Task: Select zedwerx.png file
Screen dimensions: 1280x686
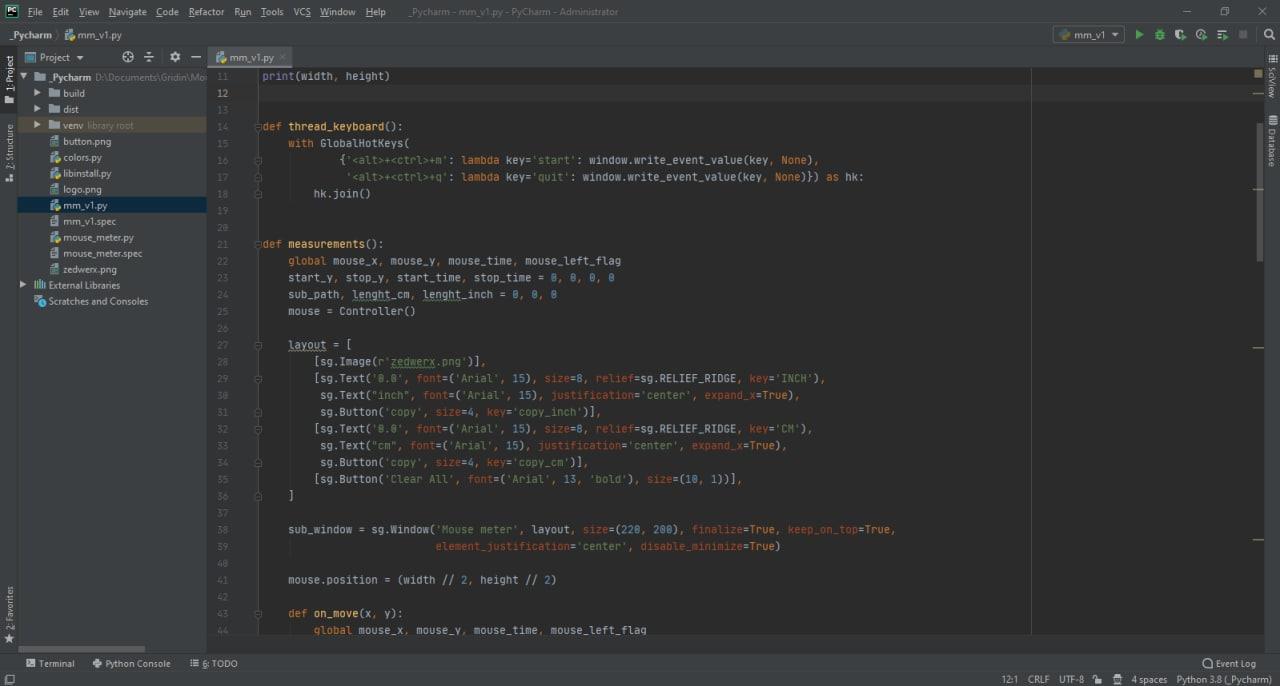Action: [x=89, y=269]
